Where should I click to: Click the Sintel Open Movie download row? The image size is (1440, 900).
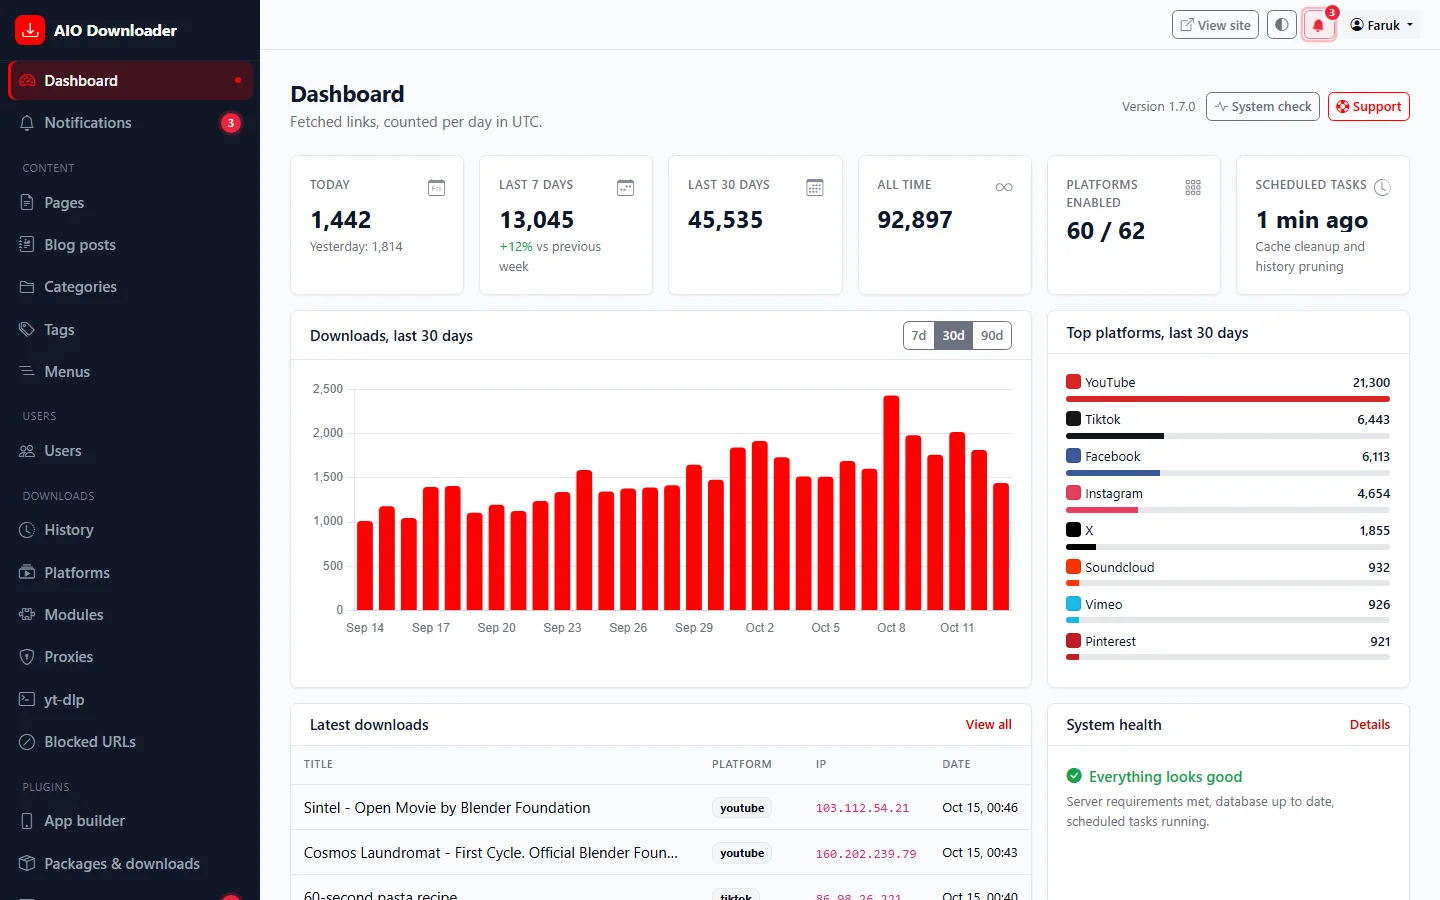(x=660, y=808)
